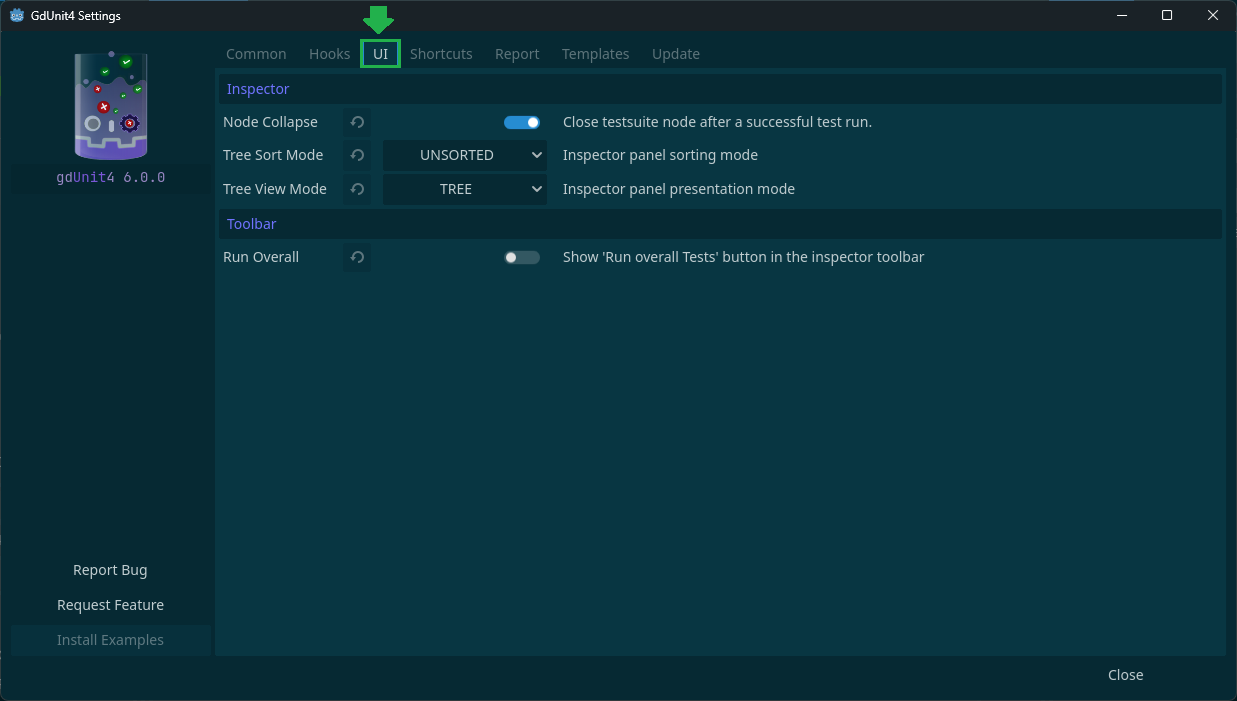Click the Inspector section header
The height and width of the screenshot is (701, 1237).
pos(258,89)
